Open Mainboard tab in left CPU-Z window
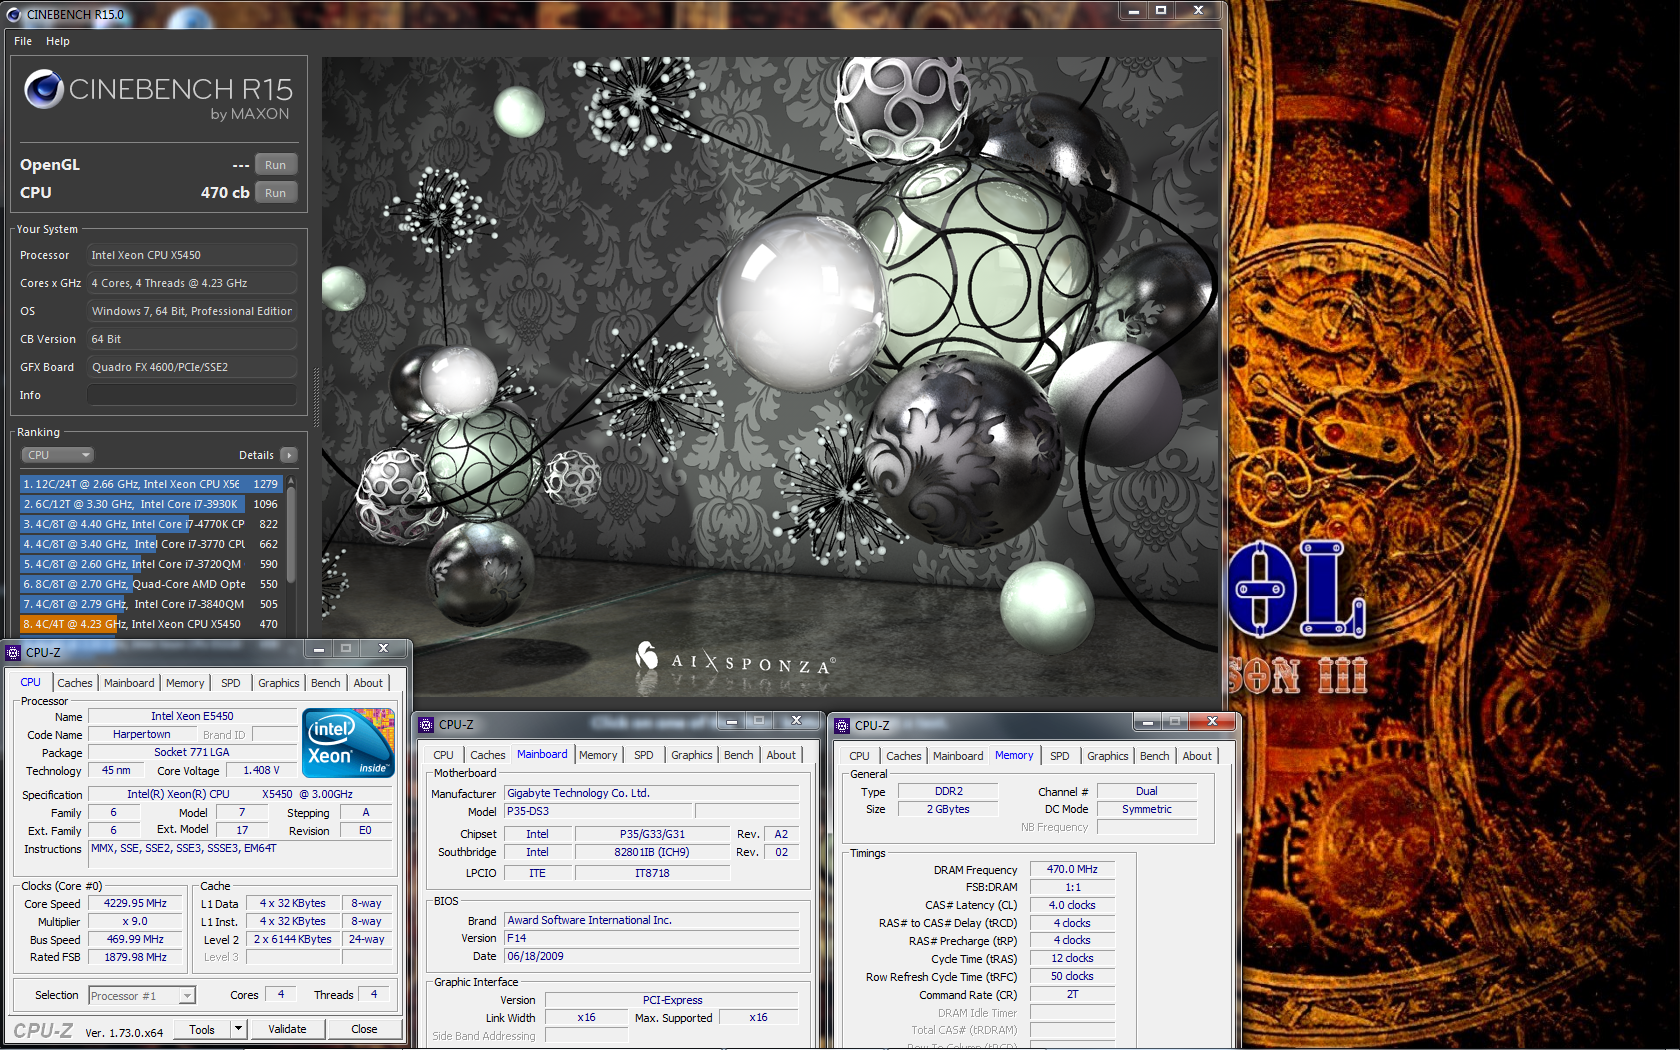Screen dimensions: 1680x1050 (x=129, y=683)
